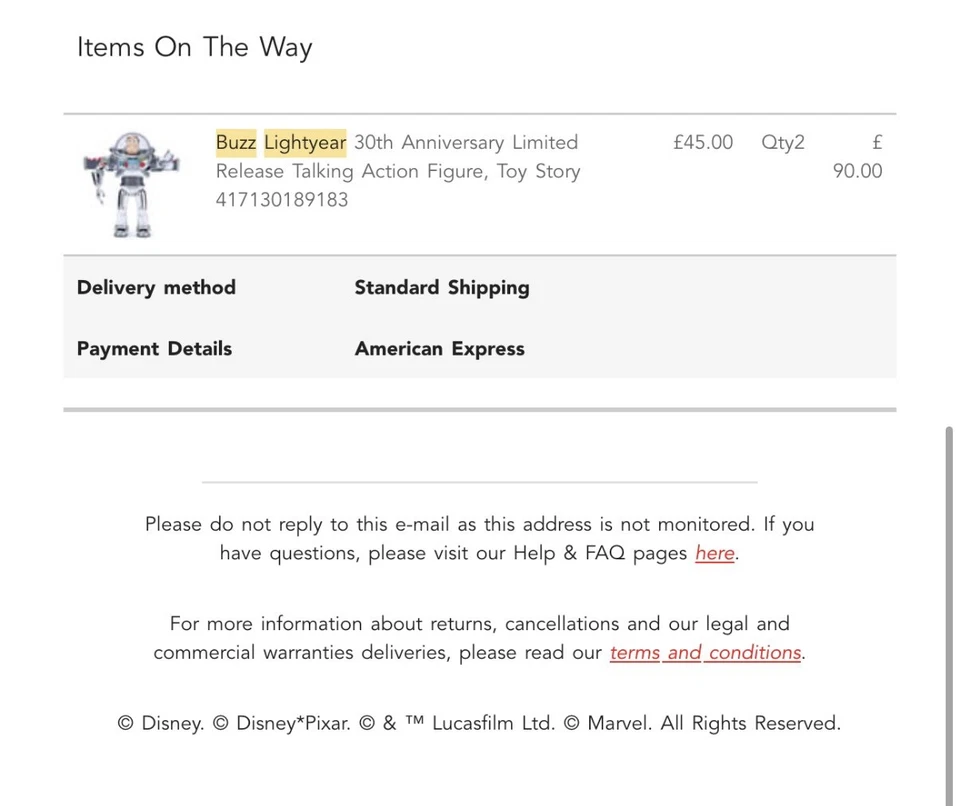Click the 90.00 total price
The image size is (960, 806).
(858, 171)
